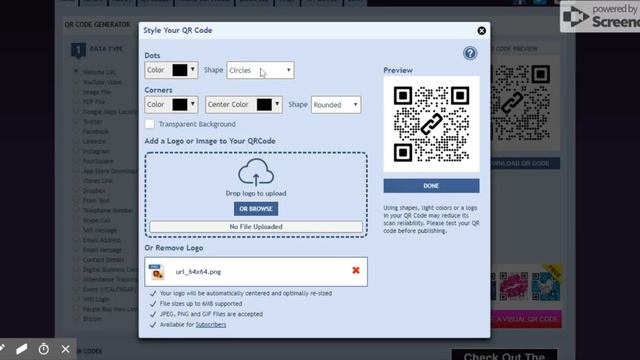Click Download QR Code in background page
This screenshot has width=640, height=360.
525,163
